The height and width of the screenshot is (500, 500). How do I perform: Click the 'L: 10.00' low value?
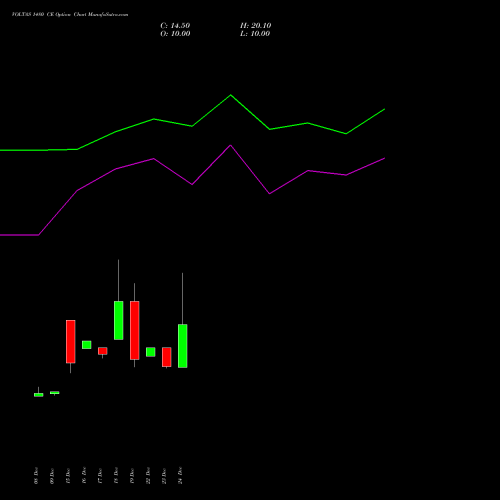(255, 34)
